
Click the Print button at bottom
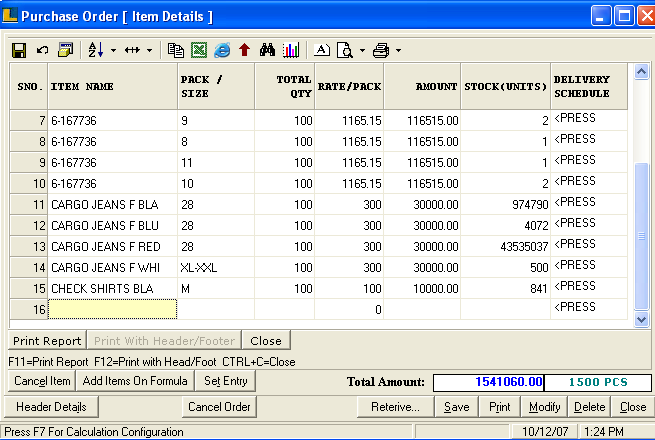(x=500, y=407)
